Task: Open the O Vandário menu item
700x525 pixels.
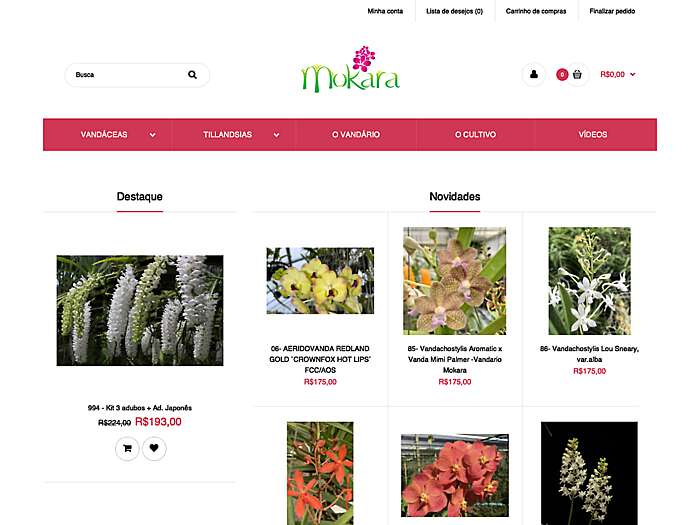Action: [356, 134]
